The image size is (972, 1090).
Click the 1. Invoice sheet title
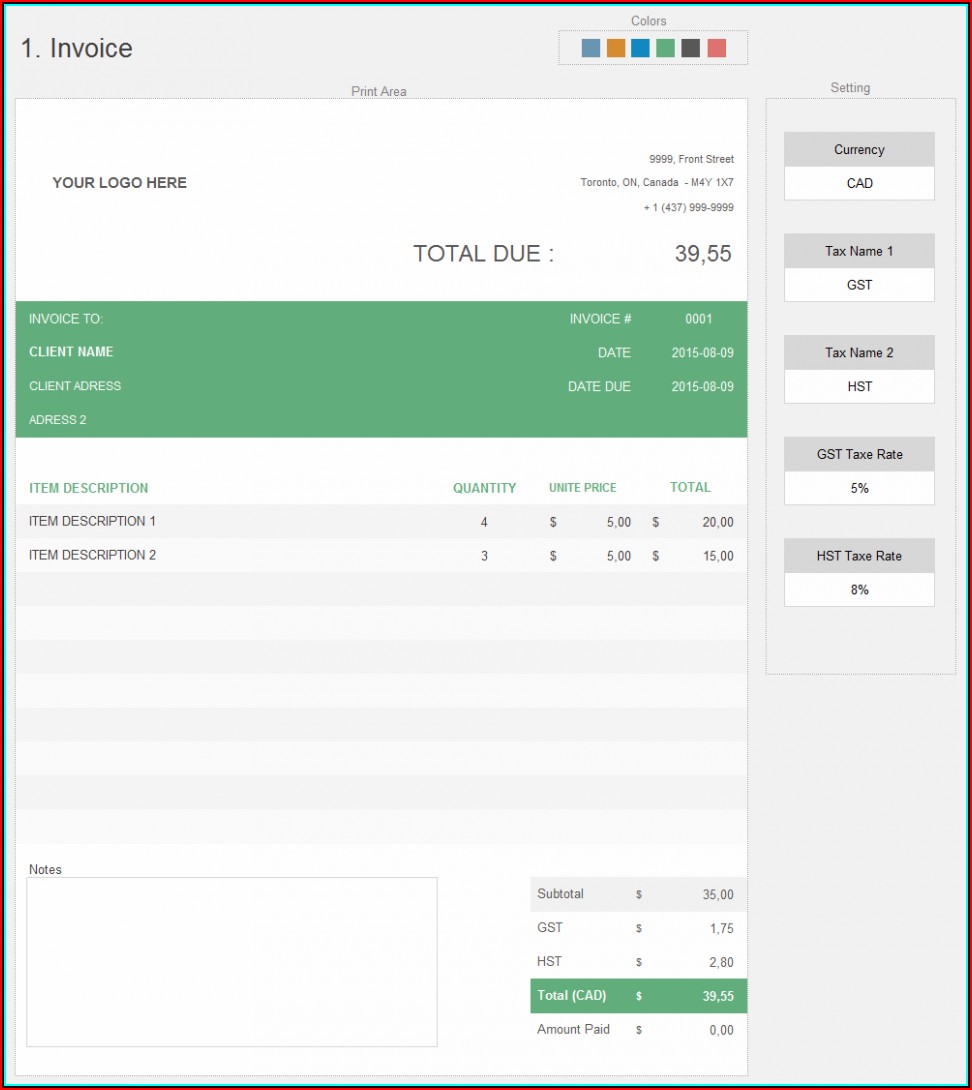[x=77, y=48]
